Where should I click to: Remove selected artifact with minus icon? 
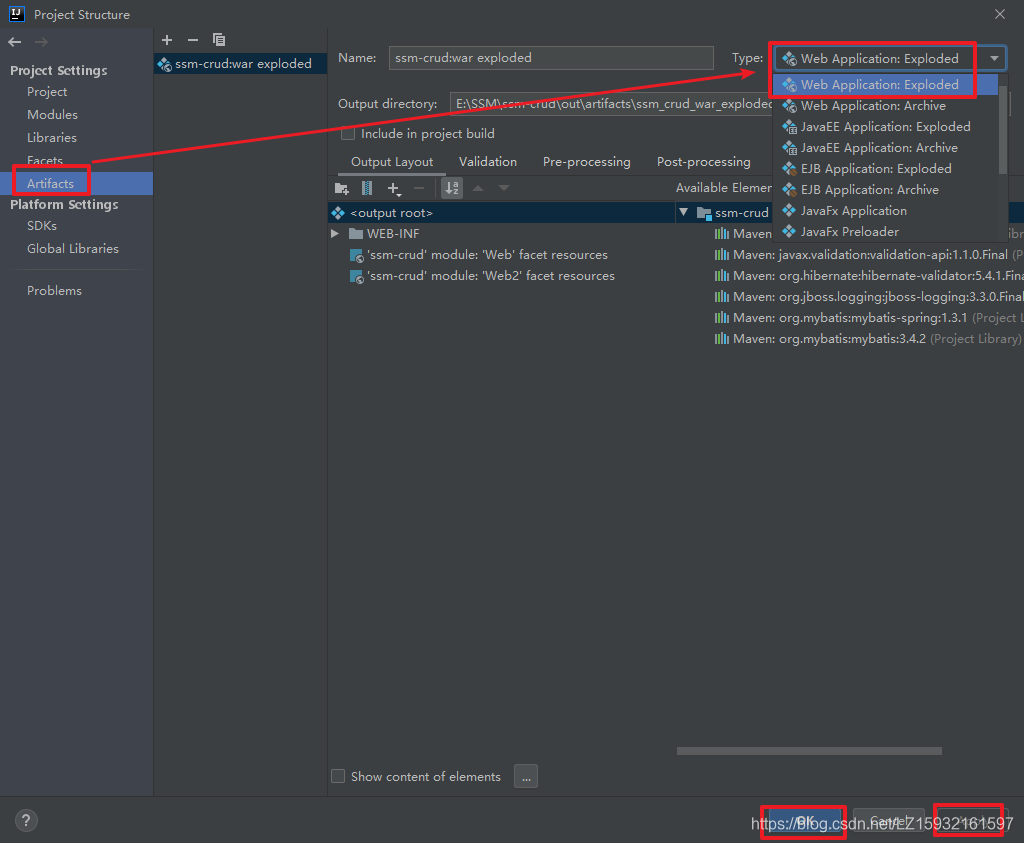pos(193,40)
